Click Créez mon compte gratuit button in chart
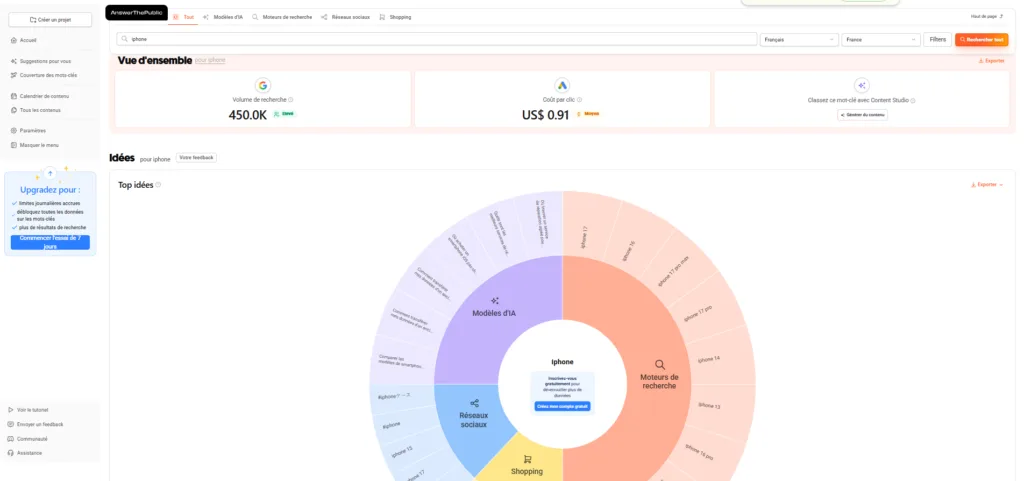 562,407
